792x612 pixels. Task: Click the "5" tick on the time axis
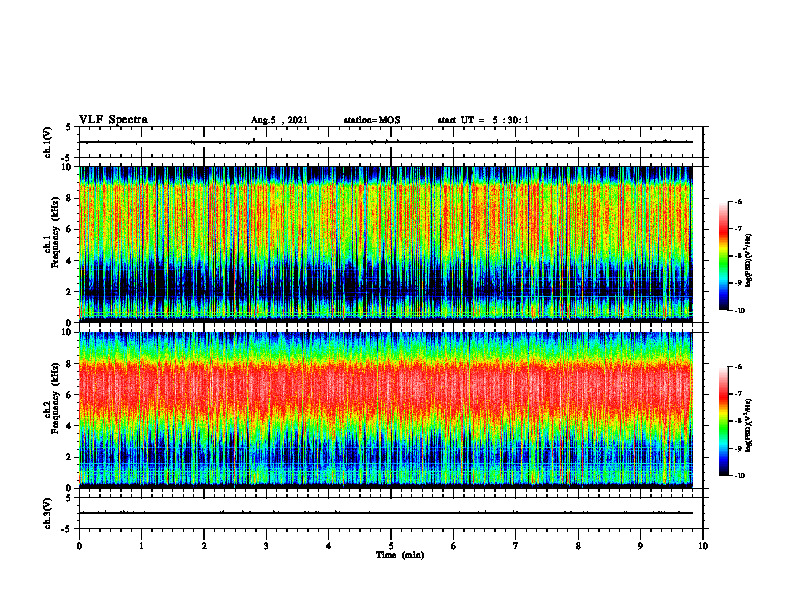click(x=391, y=546)
